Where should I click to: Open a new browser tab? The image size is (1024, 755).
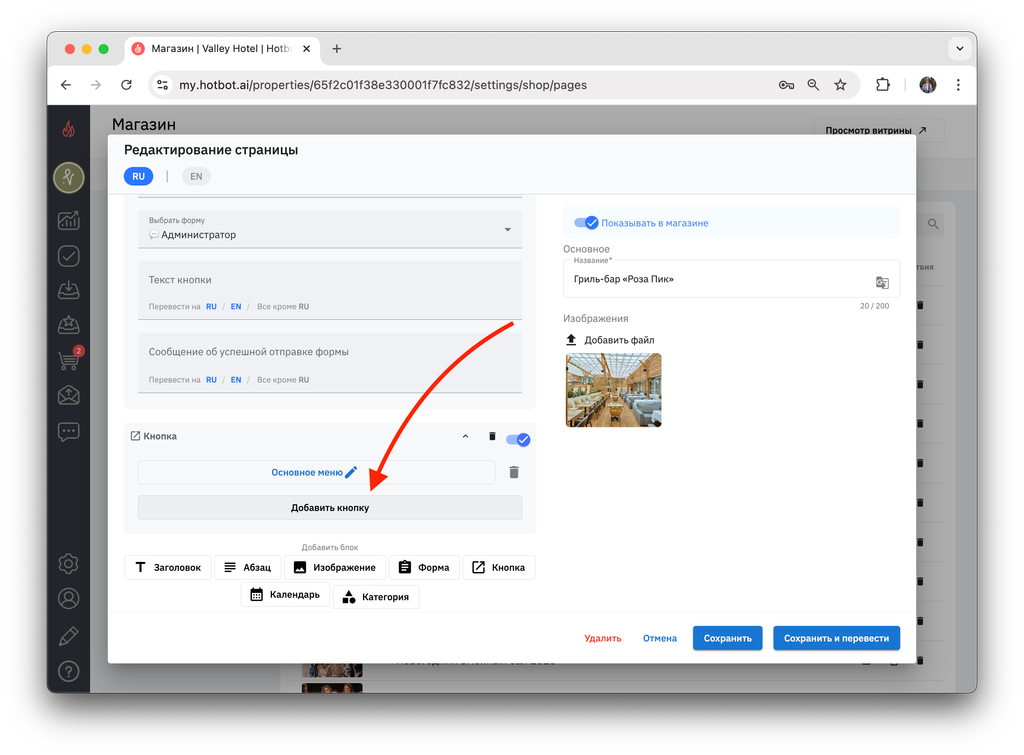(337, 48)
